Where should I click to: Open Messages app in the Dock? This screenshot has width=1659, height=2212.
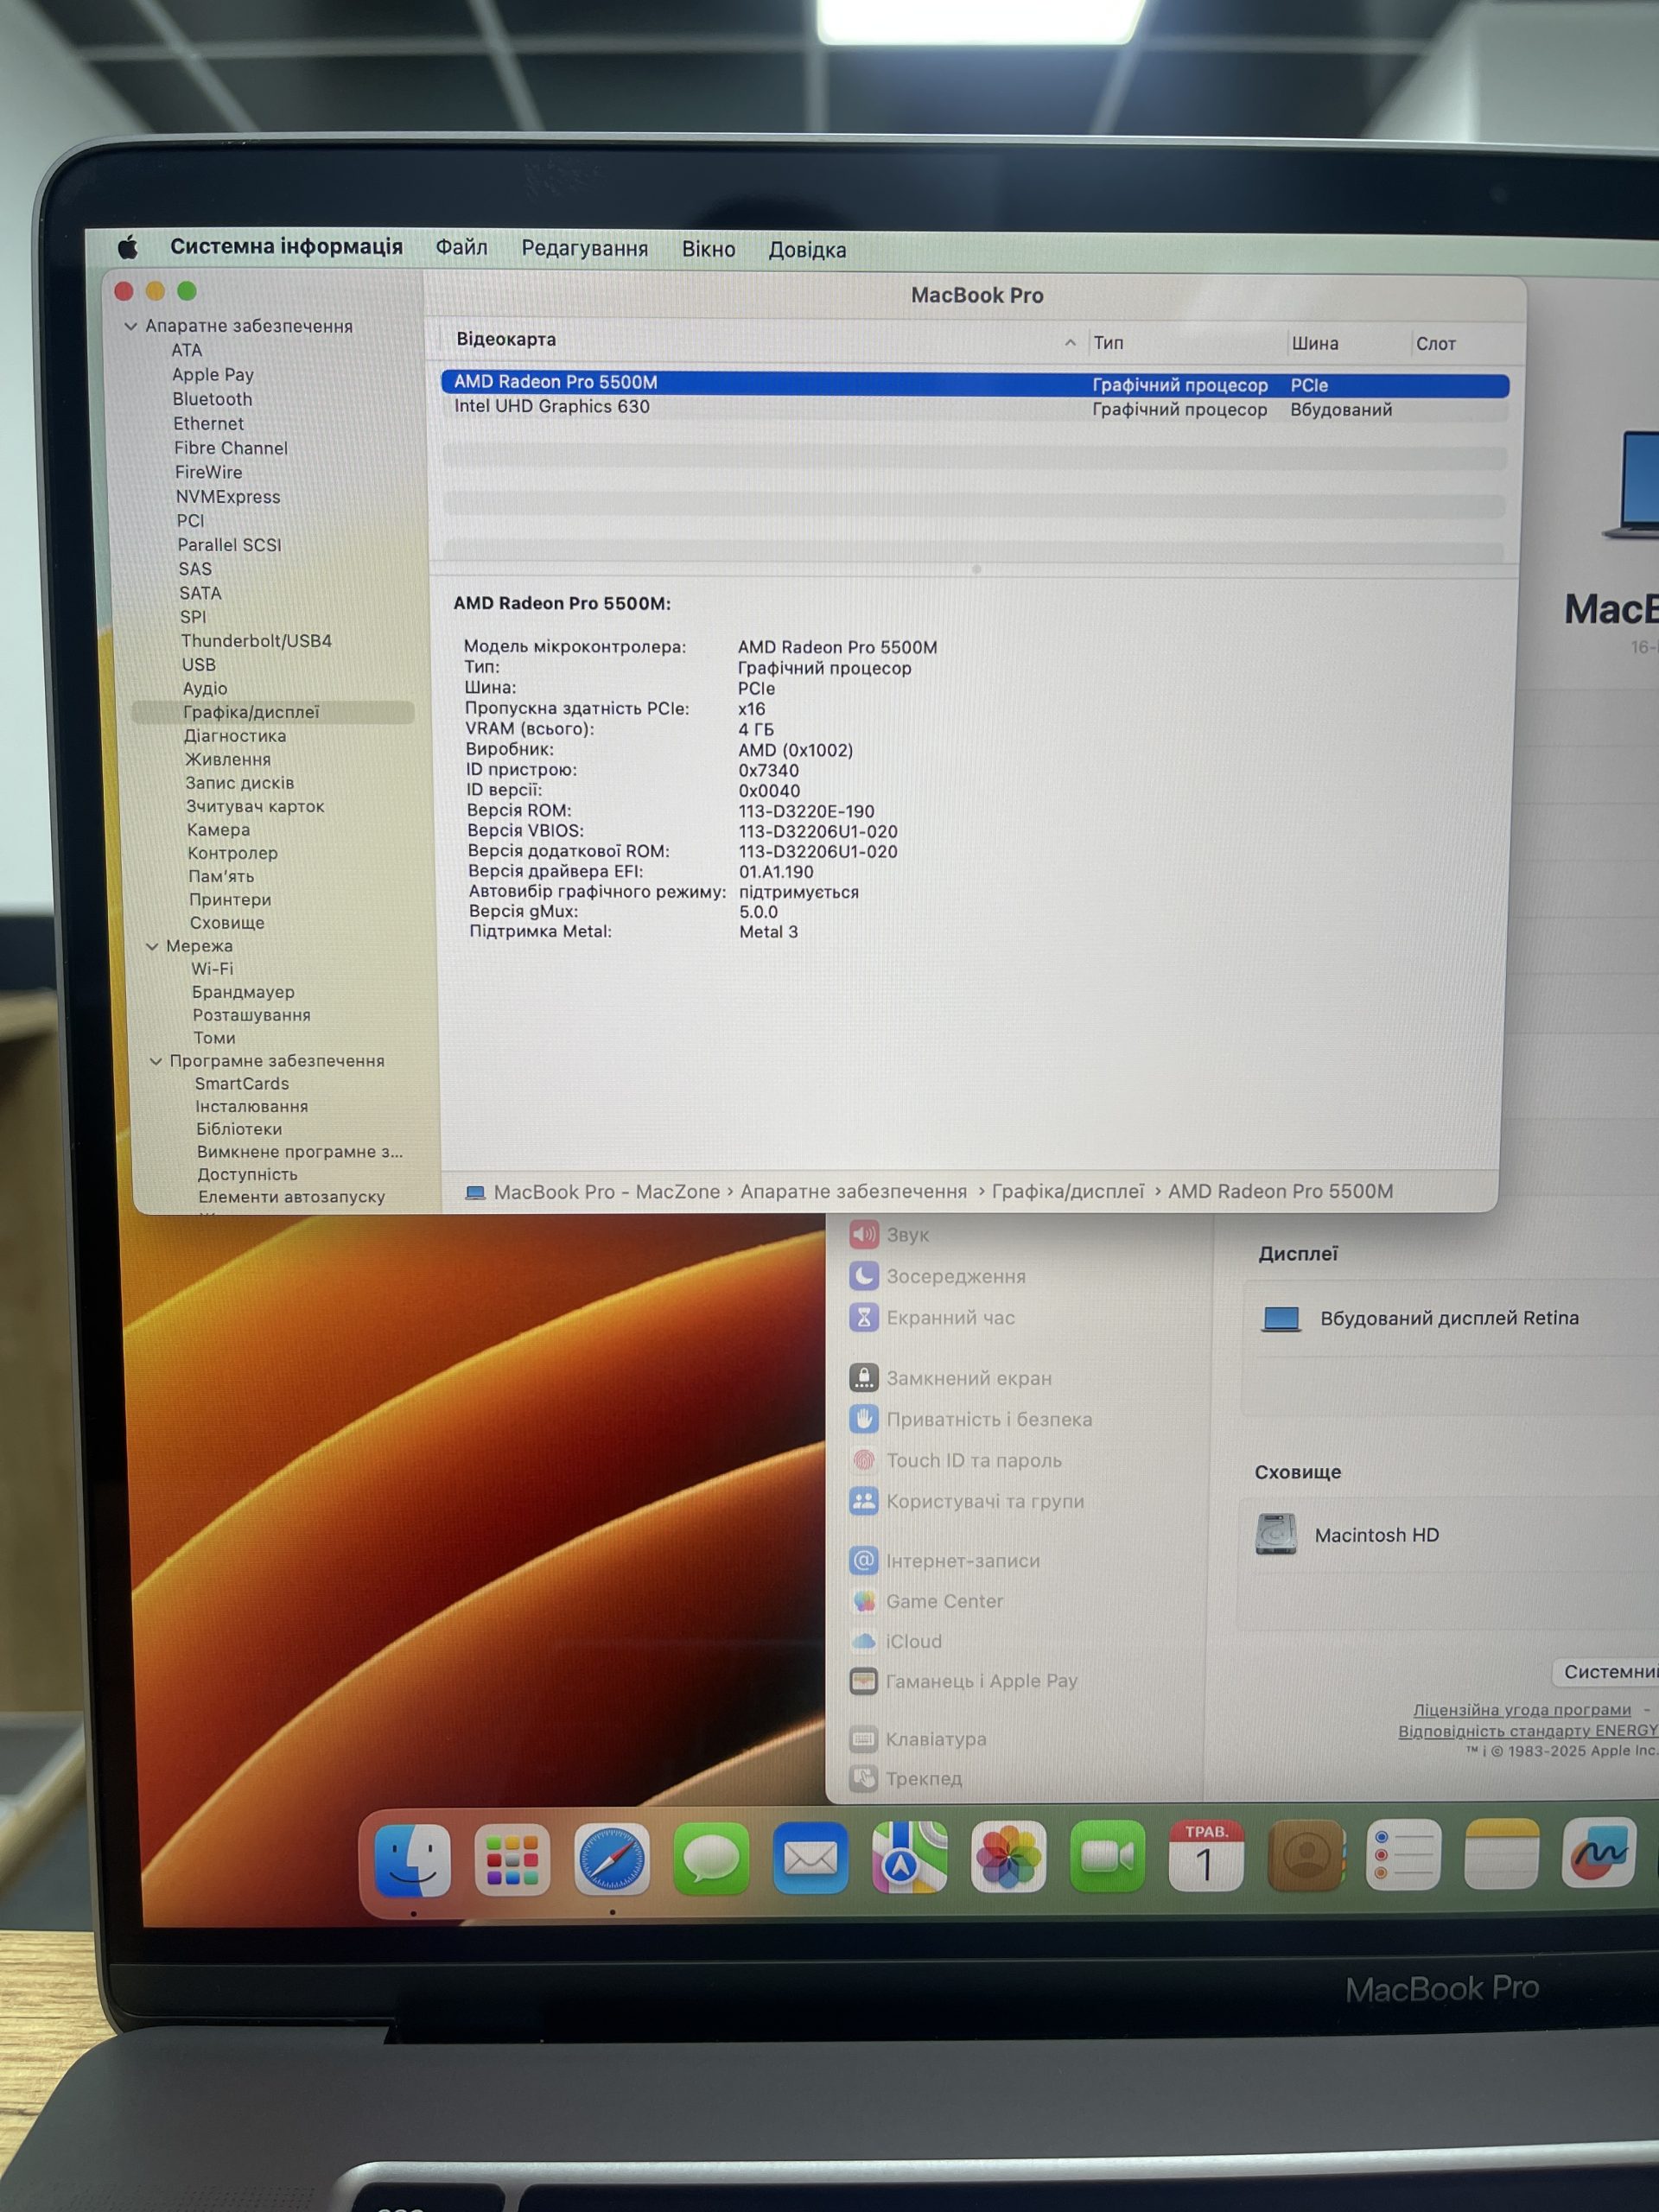pyautogui.click(x=711, y=1859)
